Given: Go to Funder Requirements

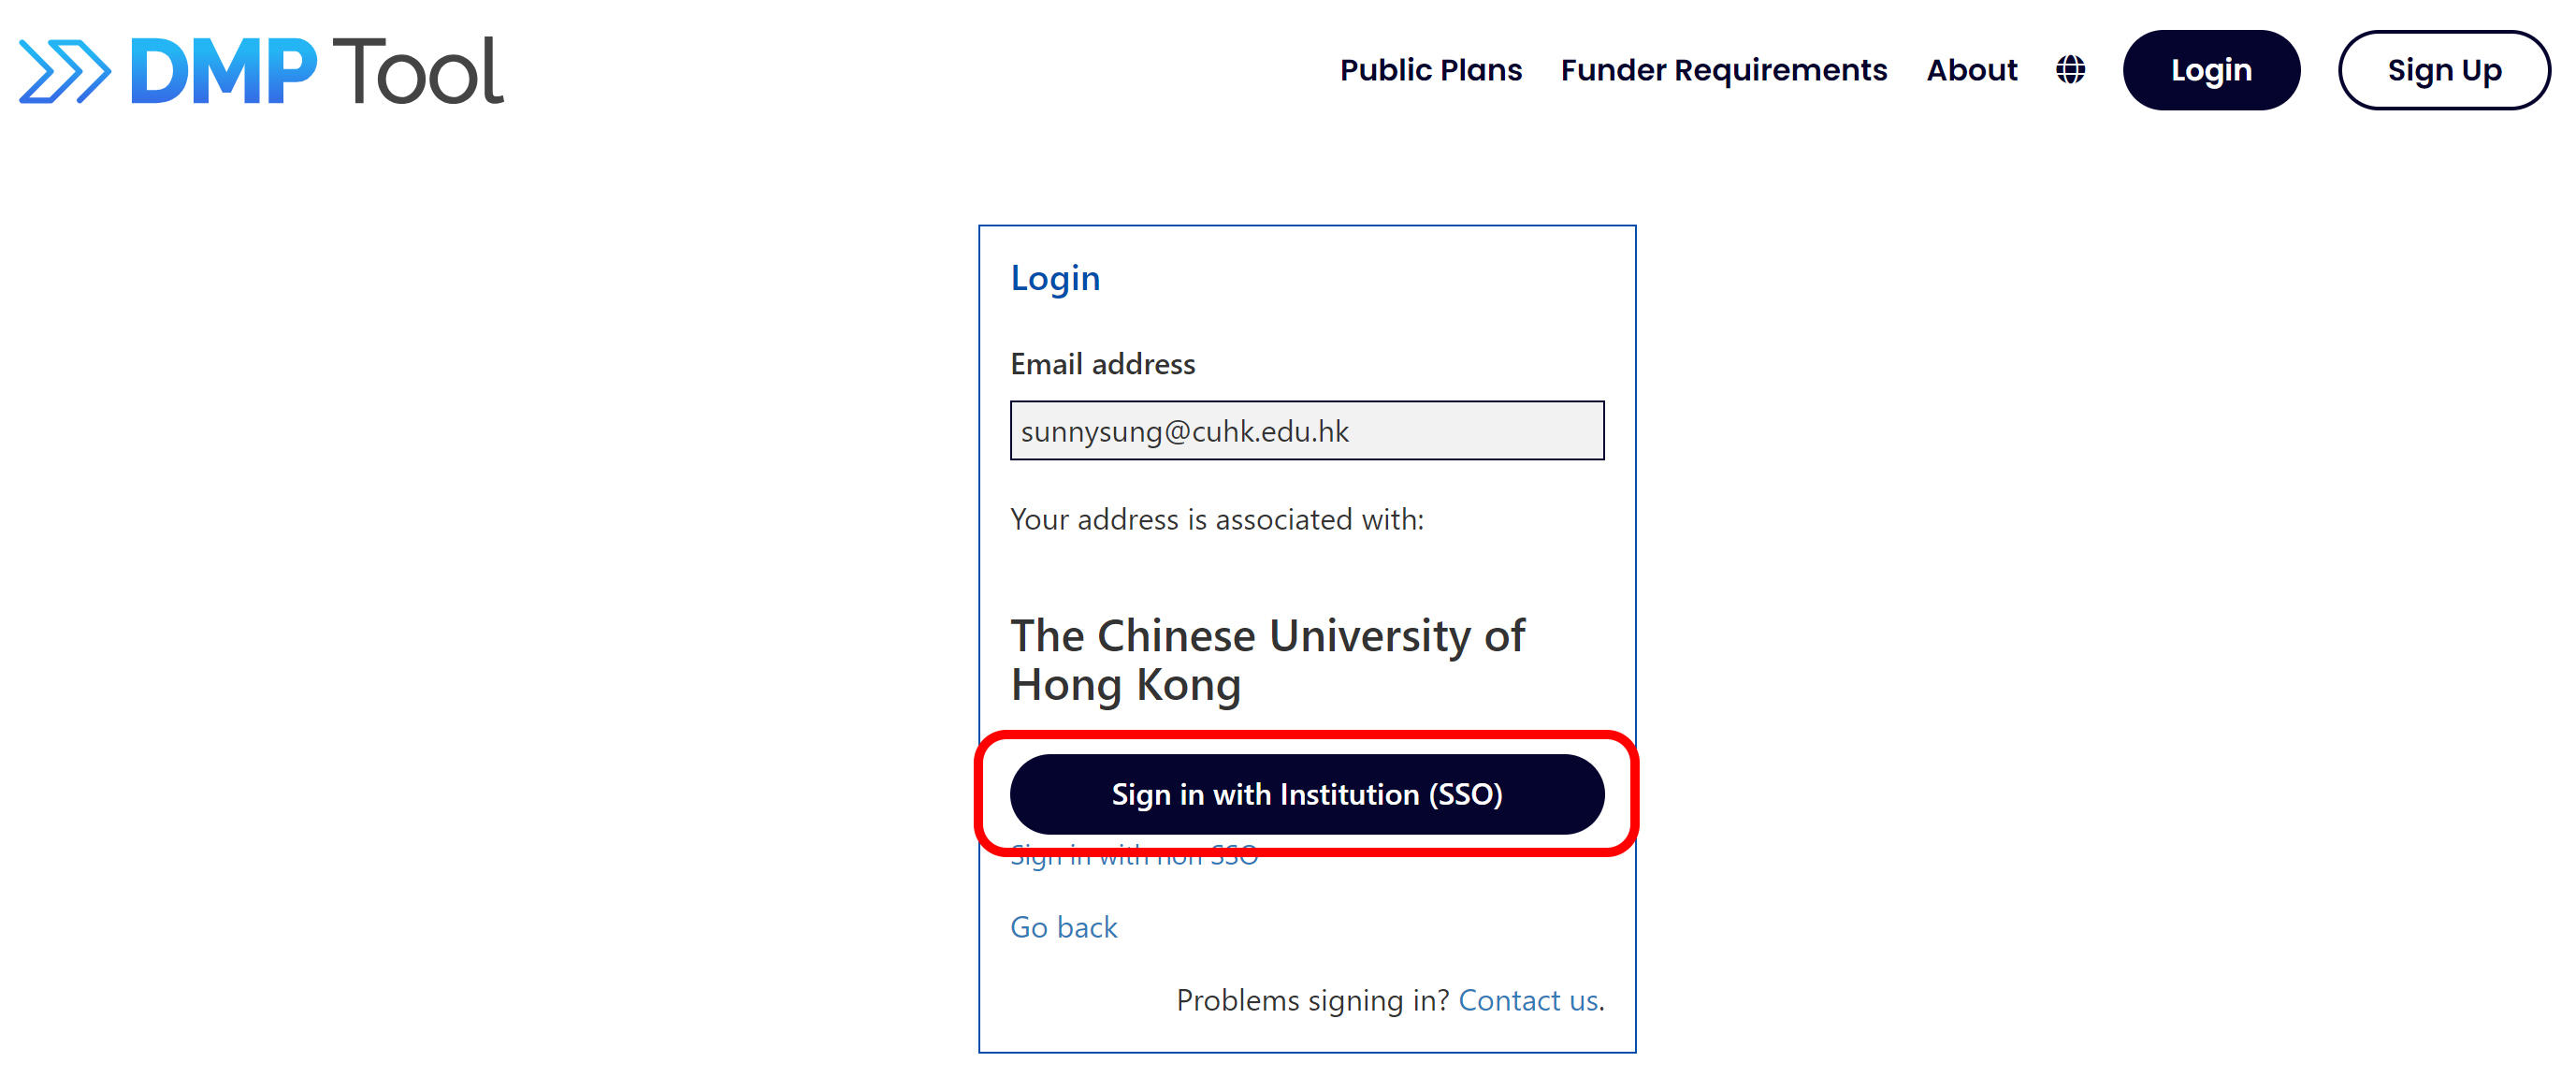Looking at the screenshot, I should coord(1723,70).
